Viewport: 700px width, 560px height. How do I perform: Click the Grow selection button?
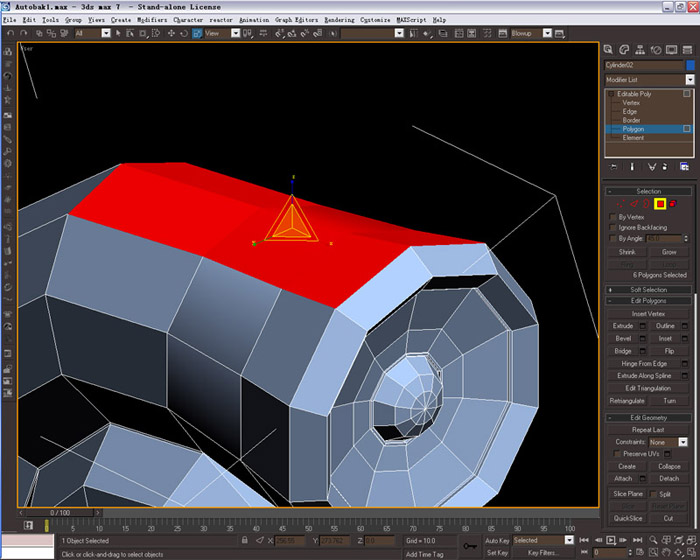669,252
